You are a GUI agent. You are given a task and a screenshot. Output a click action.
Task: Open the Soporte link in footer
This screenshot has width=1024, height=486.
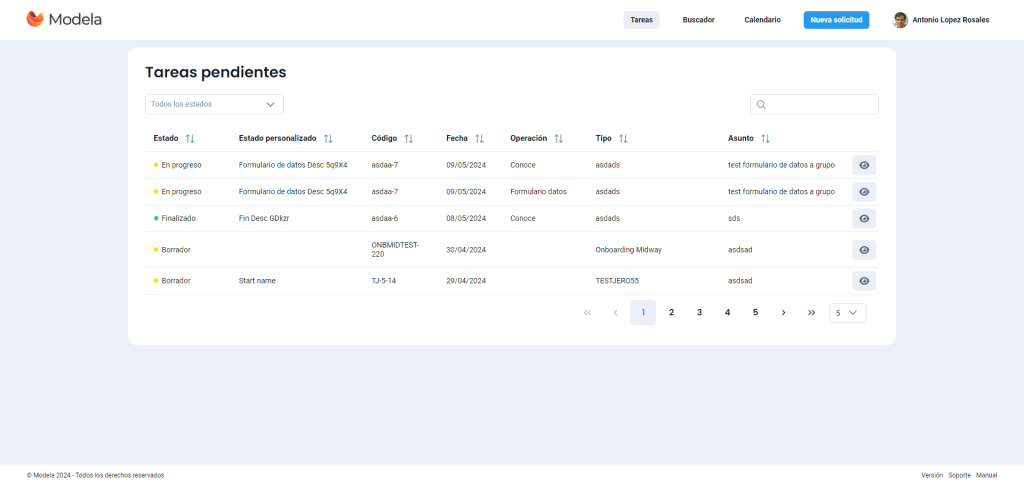pos(959,475)
